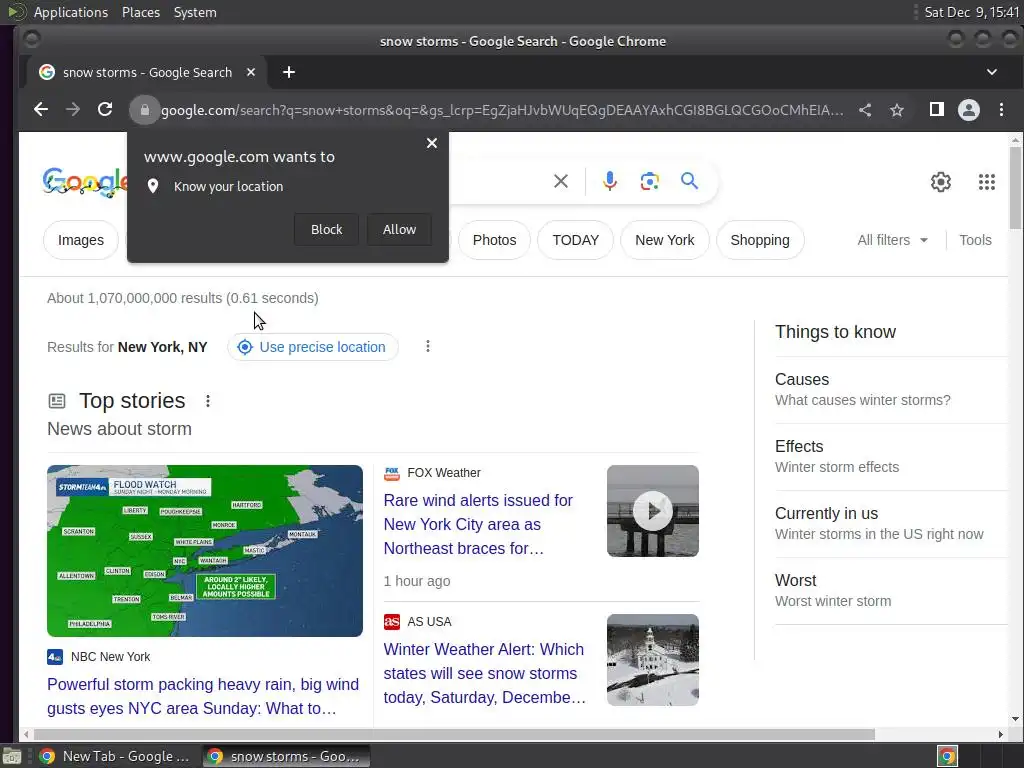
Task: Click Use precise location
Action: coord(313,347)
